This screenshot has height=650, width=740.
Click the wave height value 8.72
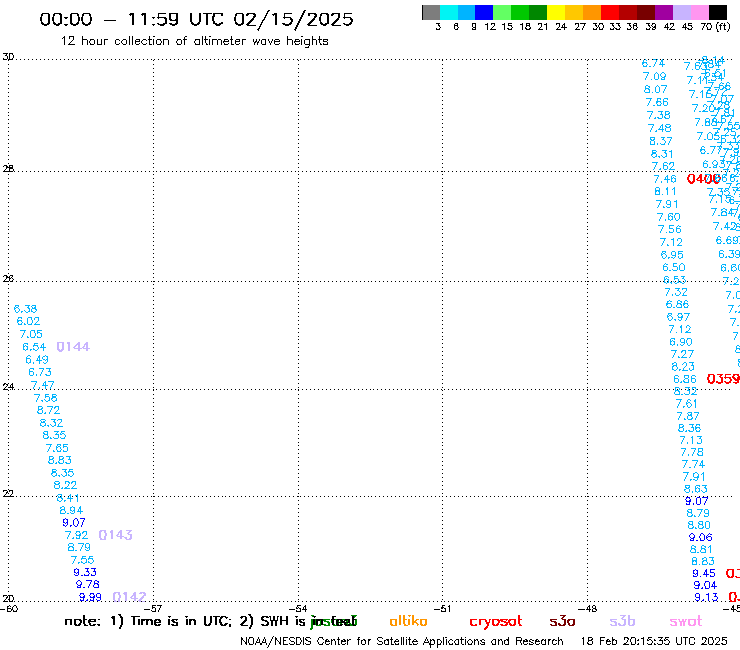49,410
